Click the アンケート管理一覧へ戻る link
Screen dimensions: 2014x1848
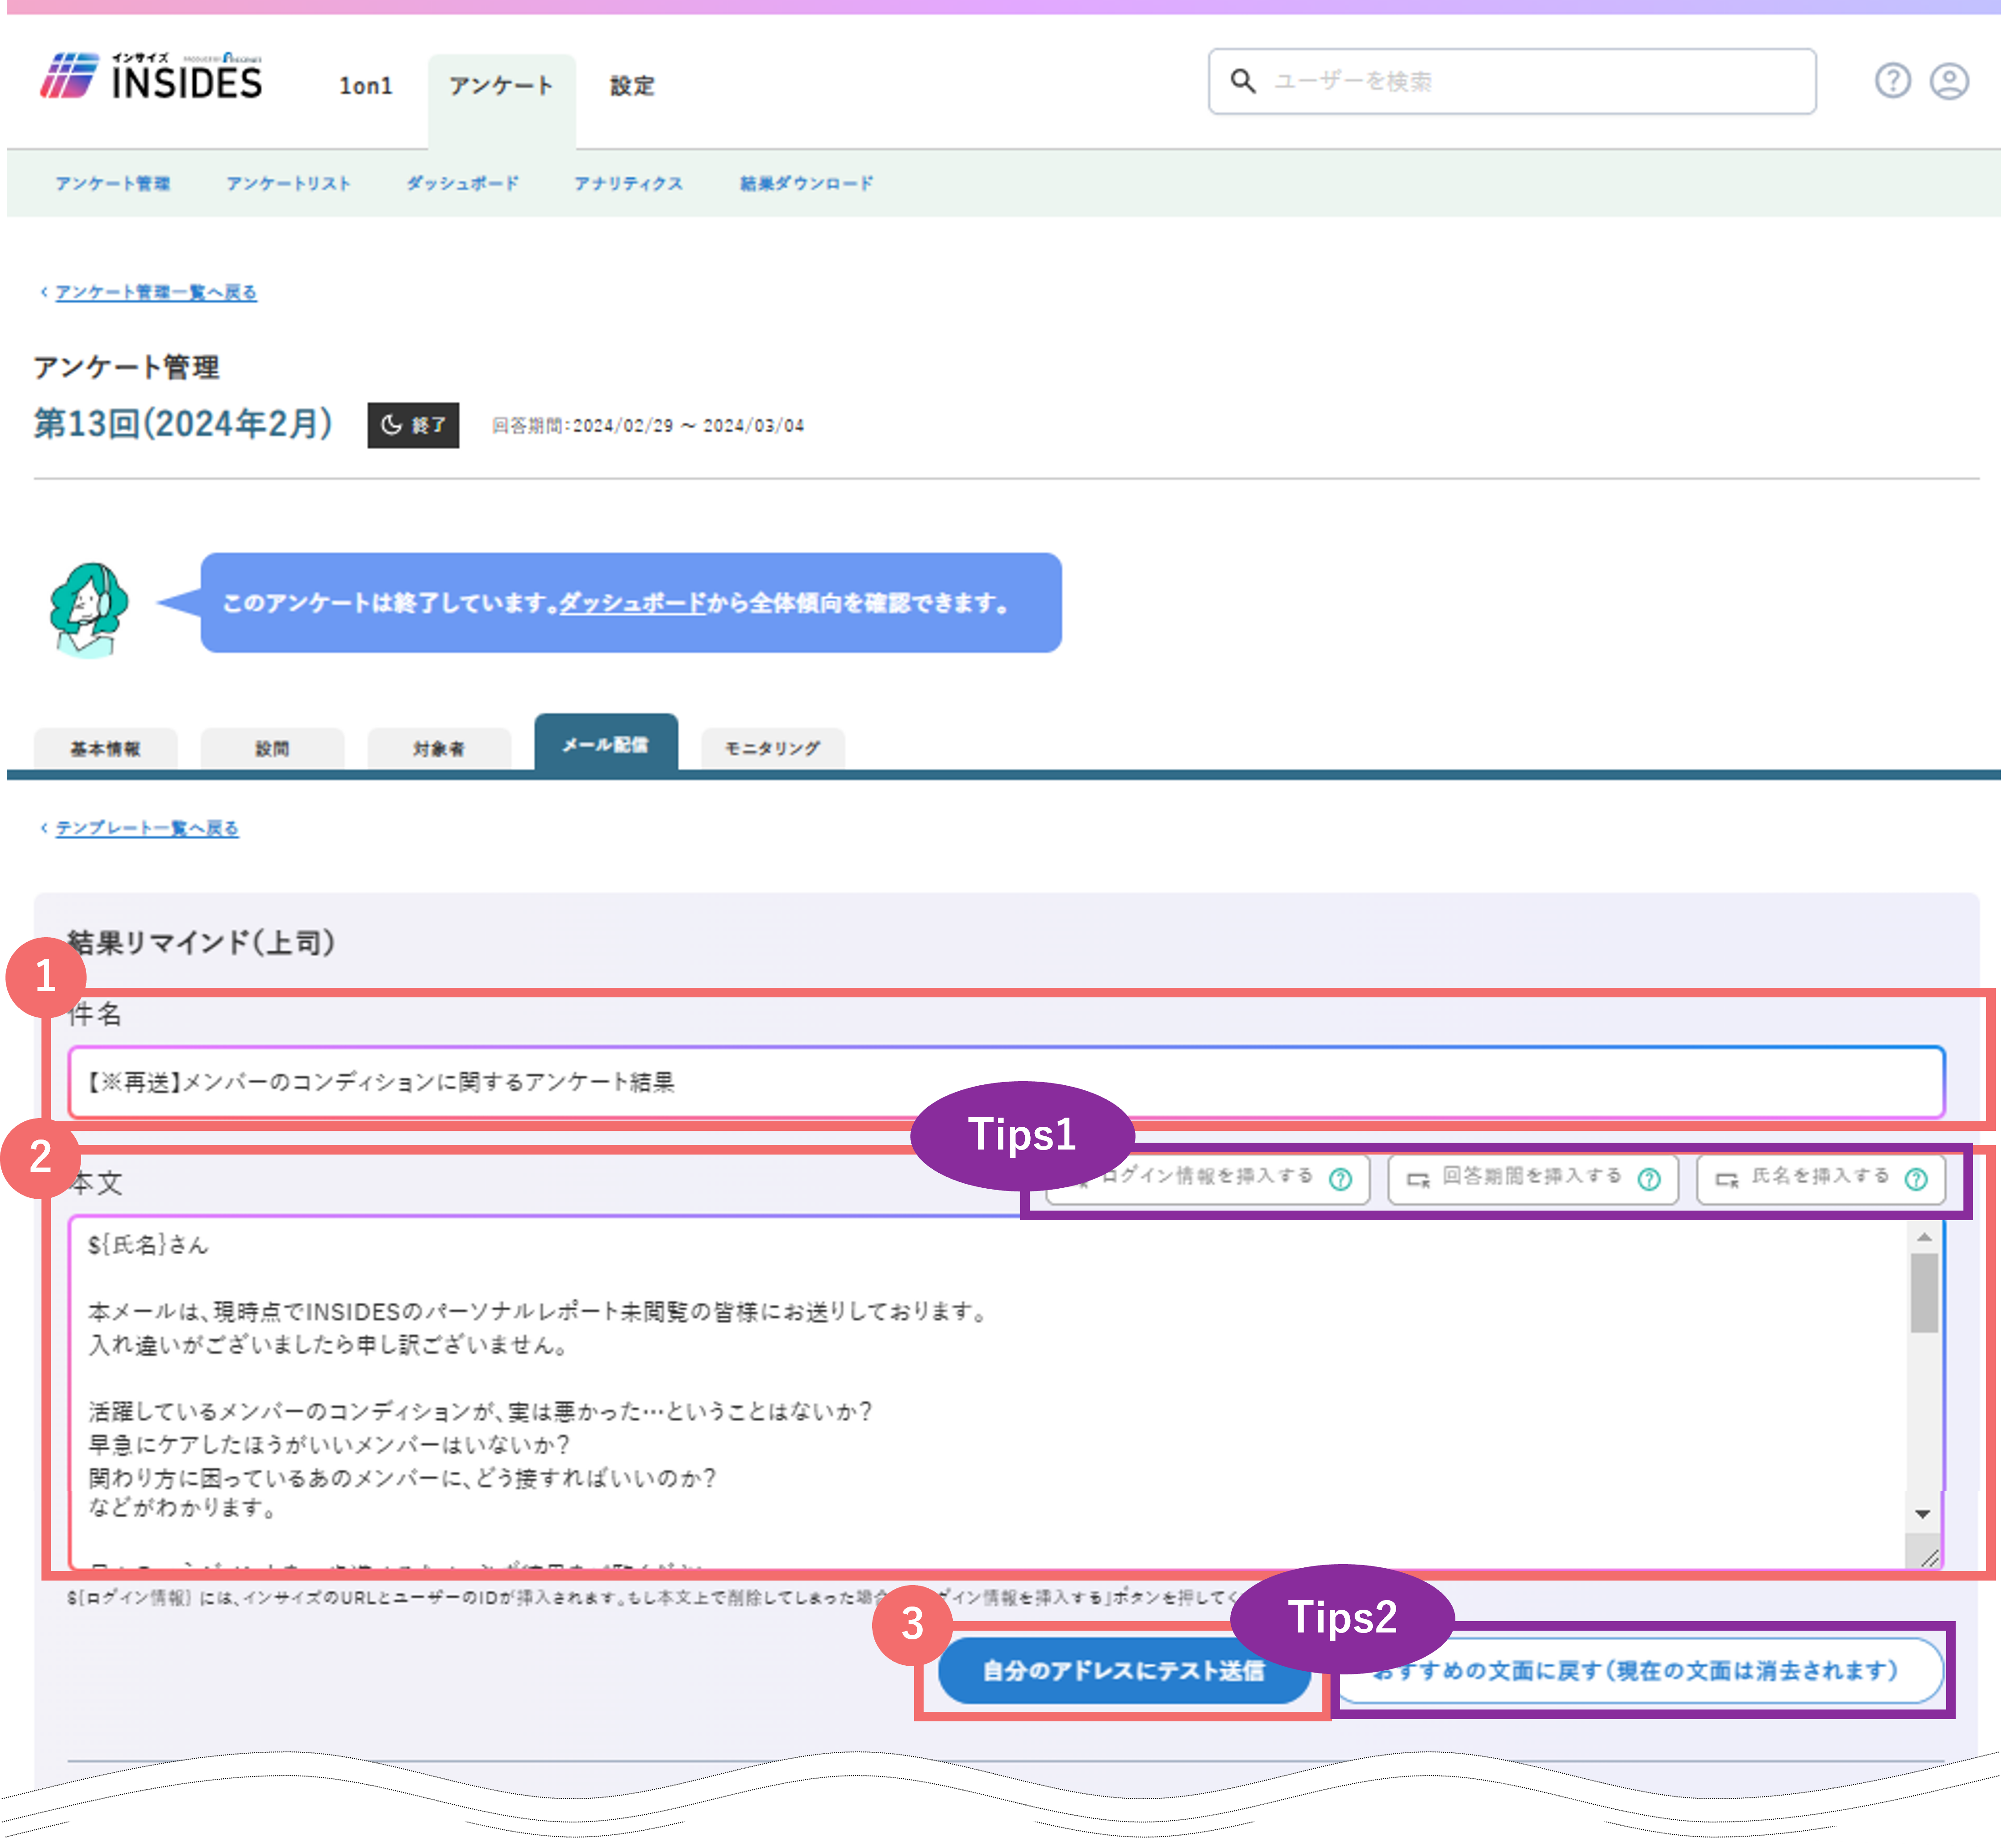click(156, 292)
